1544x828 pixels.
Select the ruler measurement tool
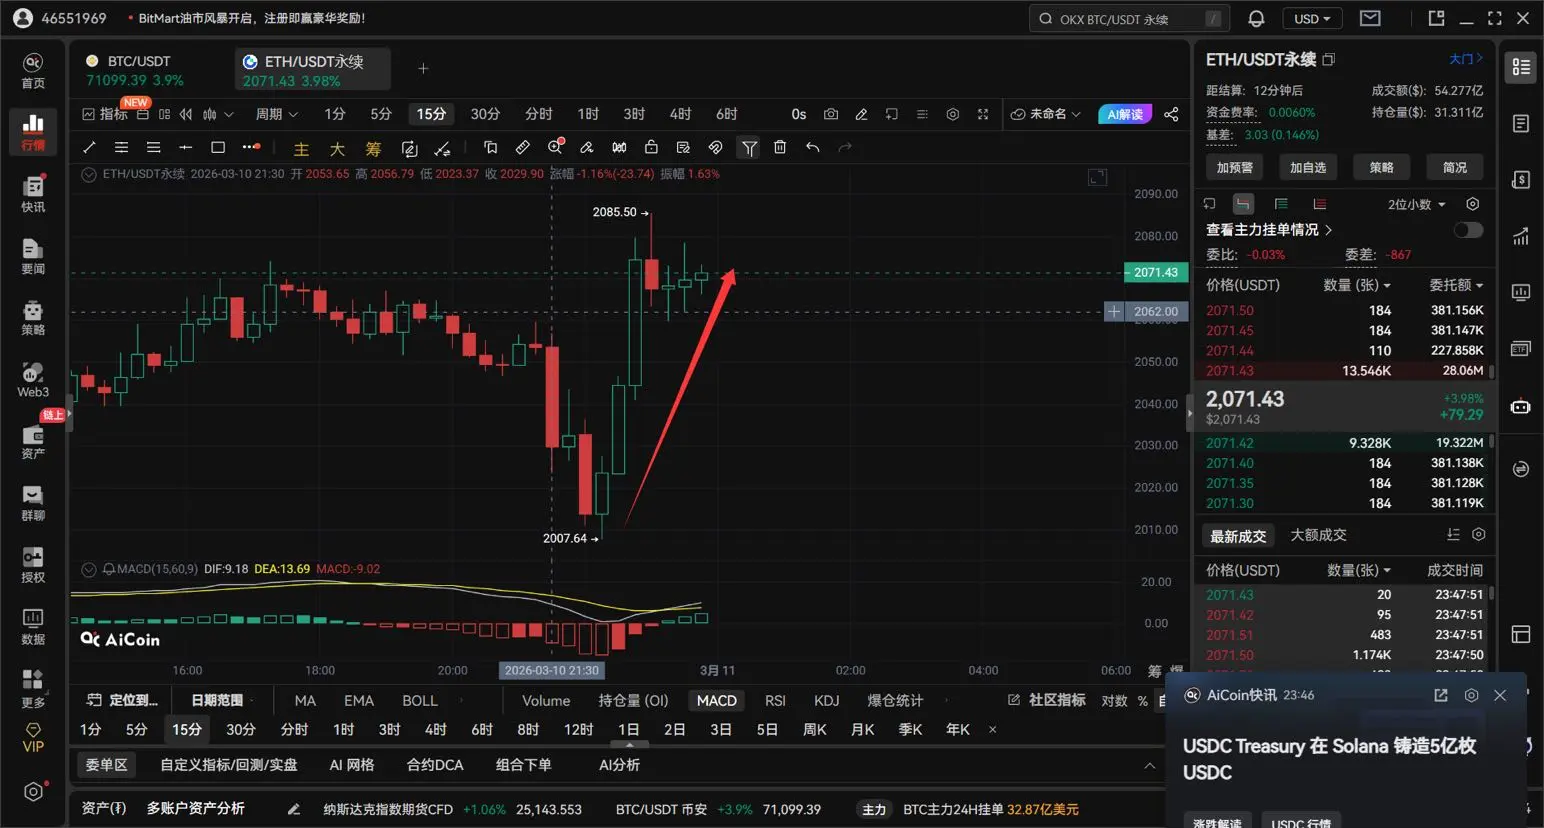[x=522, y=147]
